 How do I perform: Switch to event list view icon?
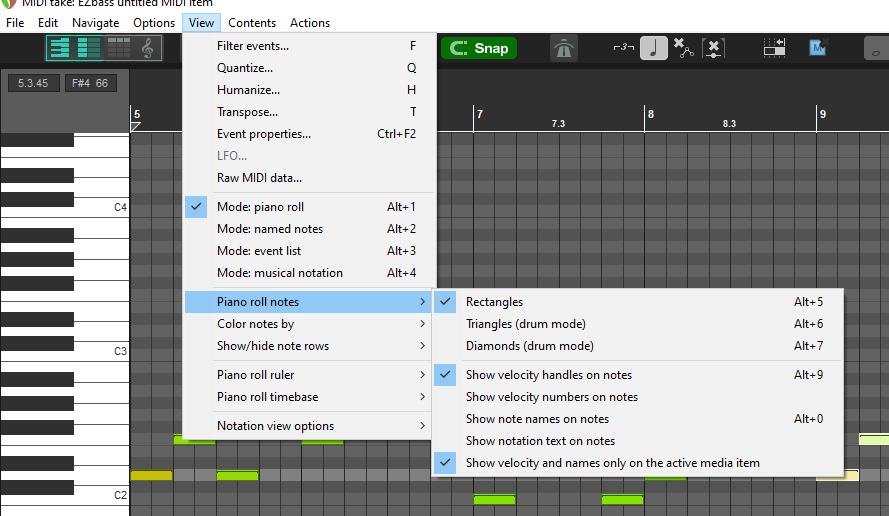[x=118, y=48]
